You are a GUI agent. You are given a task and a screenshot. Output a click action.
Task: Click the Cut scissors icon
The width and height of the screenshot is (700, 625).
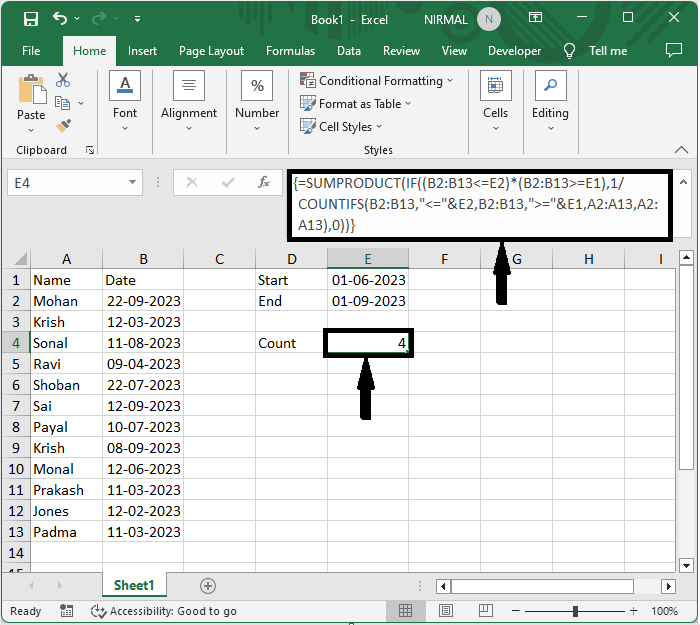tap(63, 80)
